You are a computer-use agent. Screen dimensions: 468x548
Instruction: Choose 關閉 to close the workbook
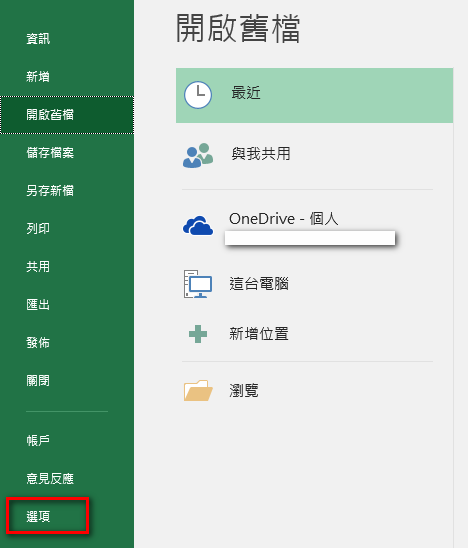pos(38,381)
